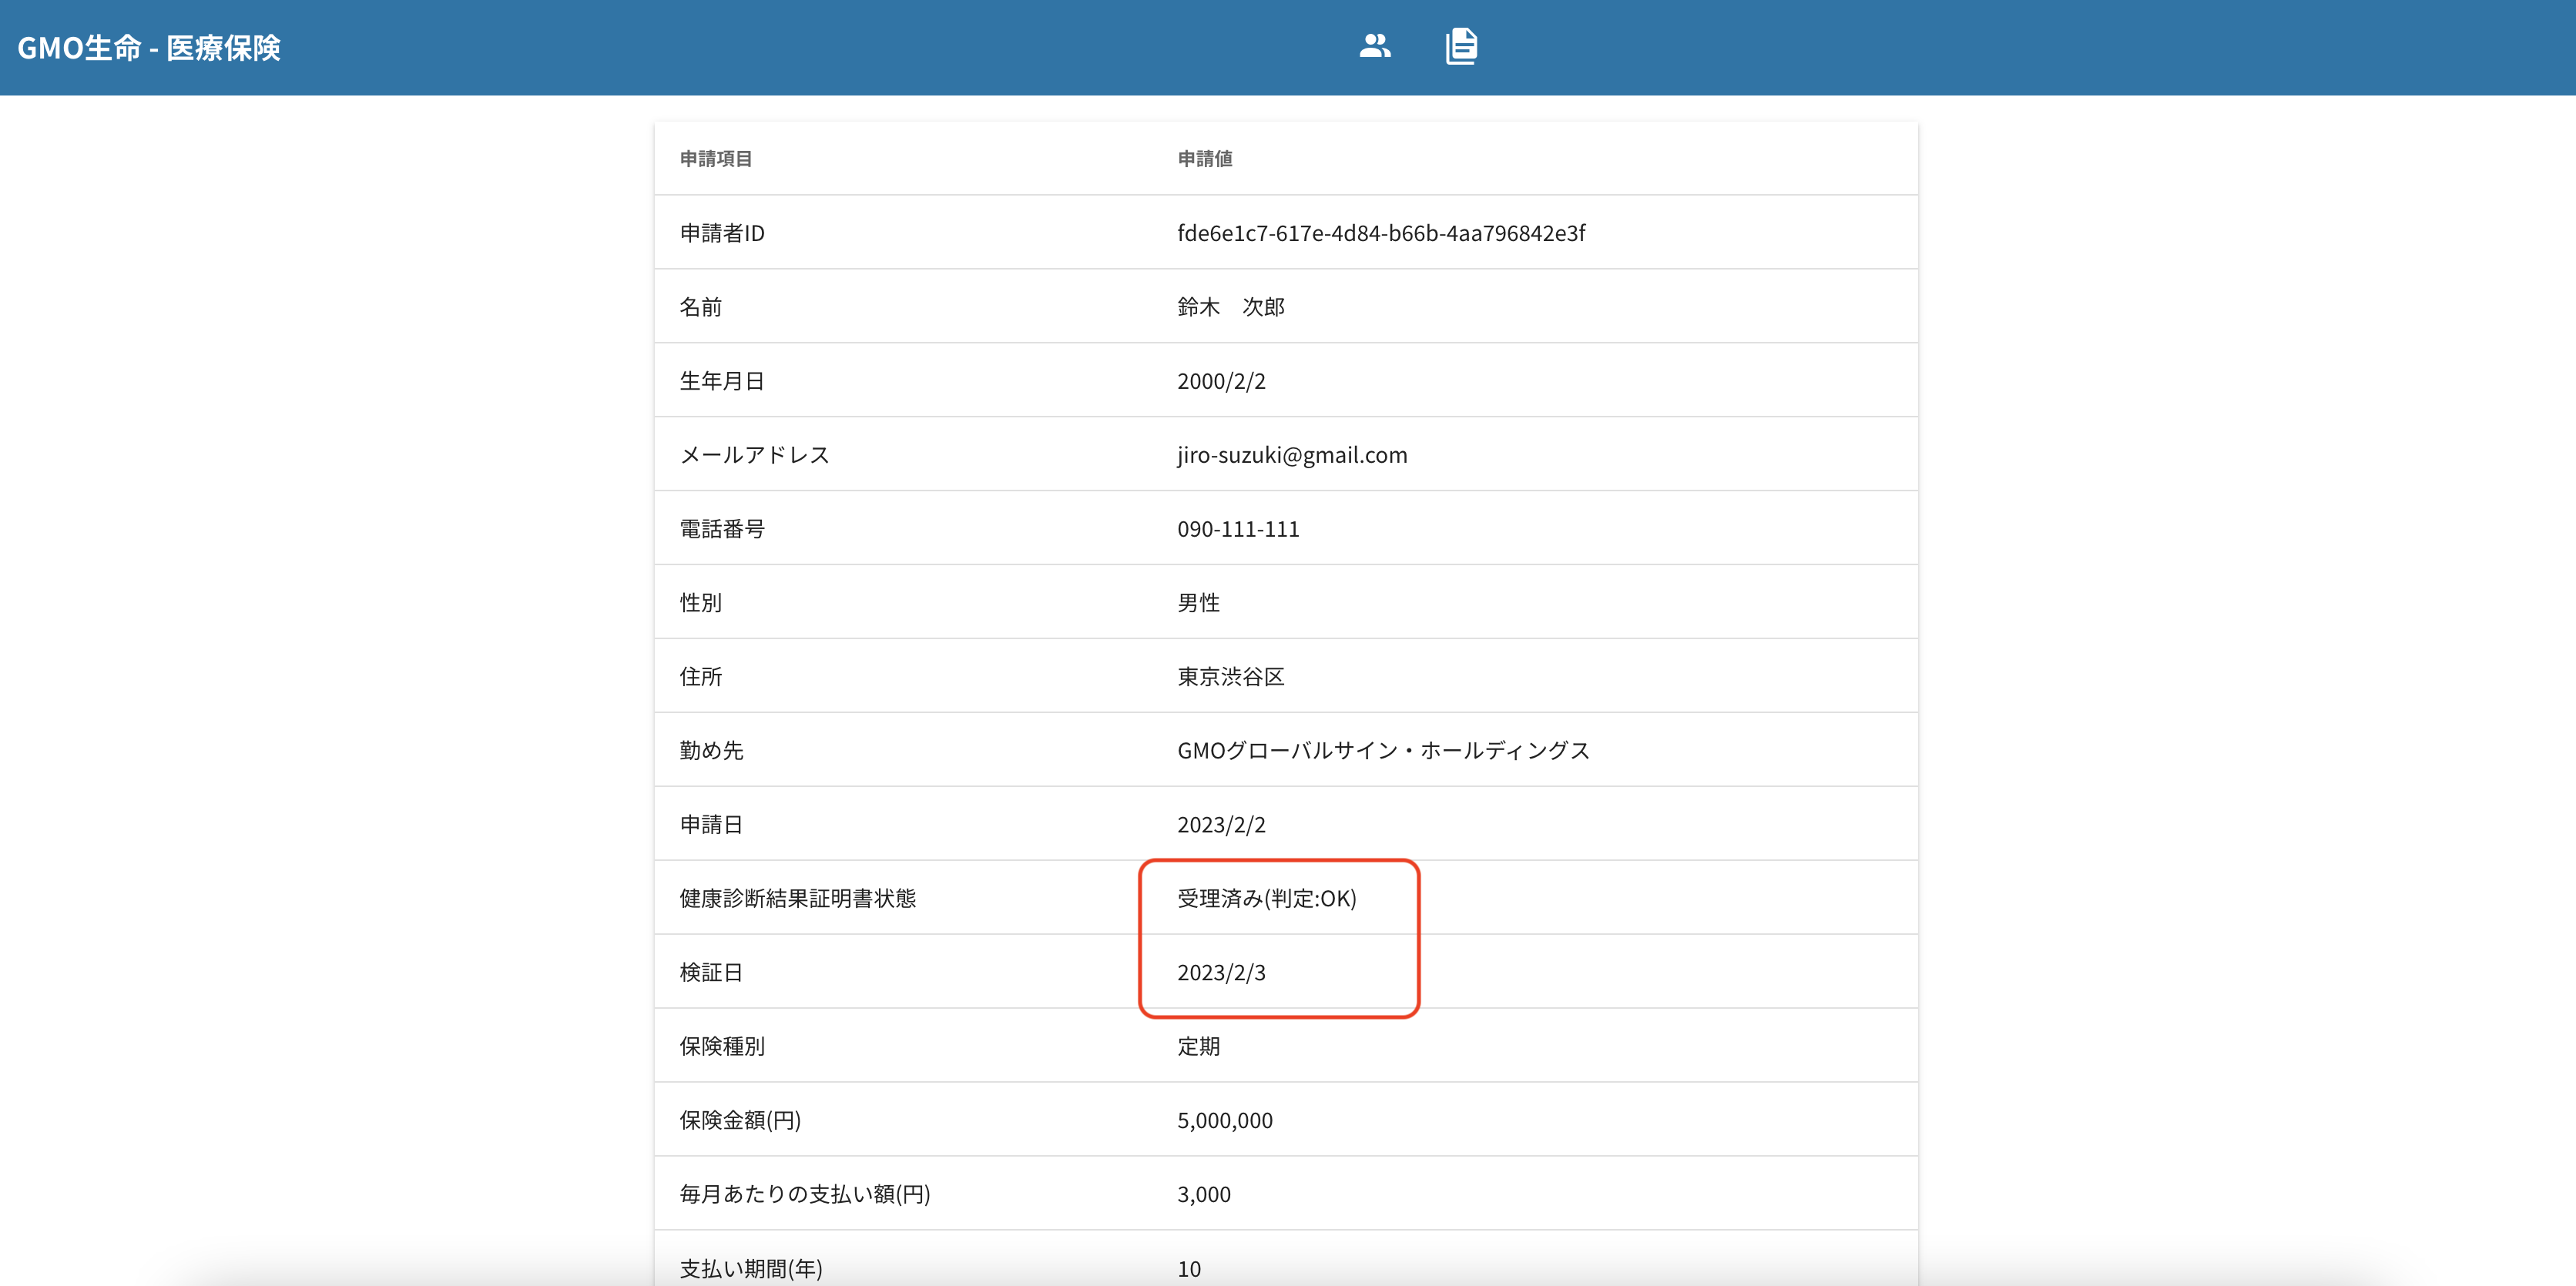
Task: Select application date 2023/2/2
Action: pos(1221,824)
